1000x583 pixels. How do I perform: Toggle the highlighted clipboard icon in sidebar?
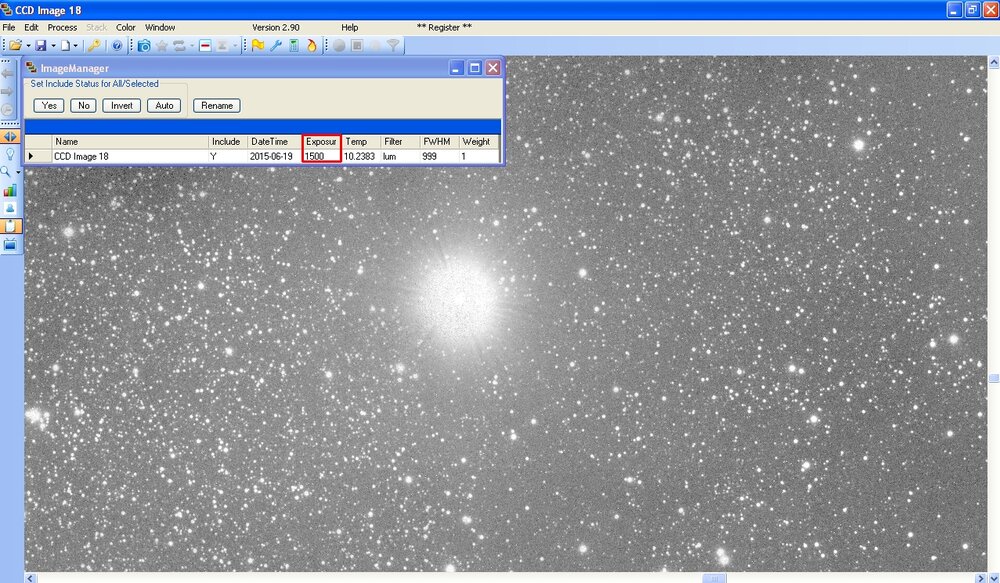10,226
